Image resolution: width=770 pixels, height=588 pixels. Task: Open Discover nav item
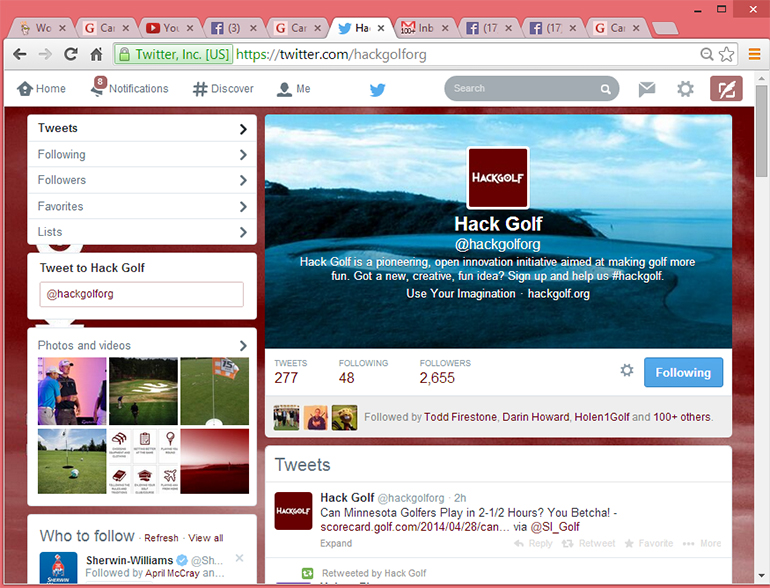(223, 89)
